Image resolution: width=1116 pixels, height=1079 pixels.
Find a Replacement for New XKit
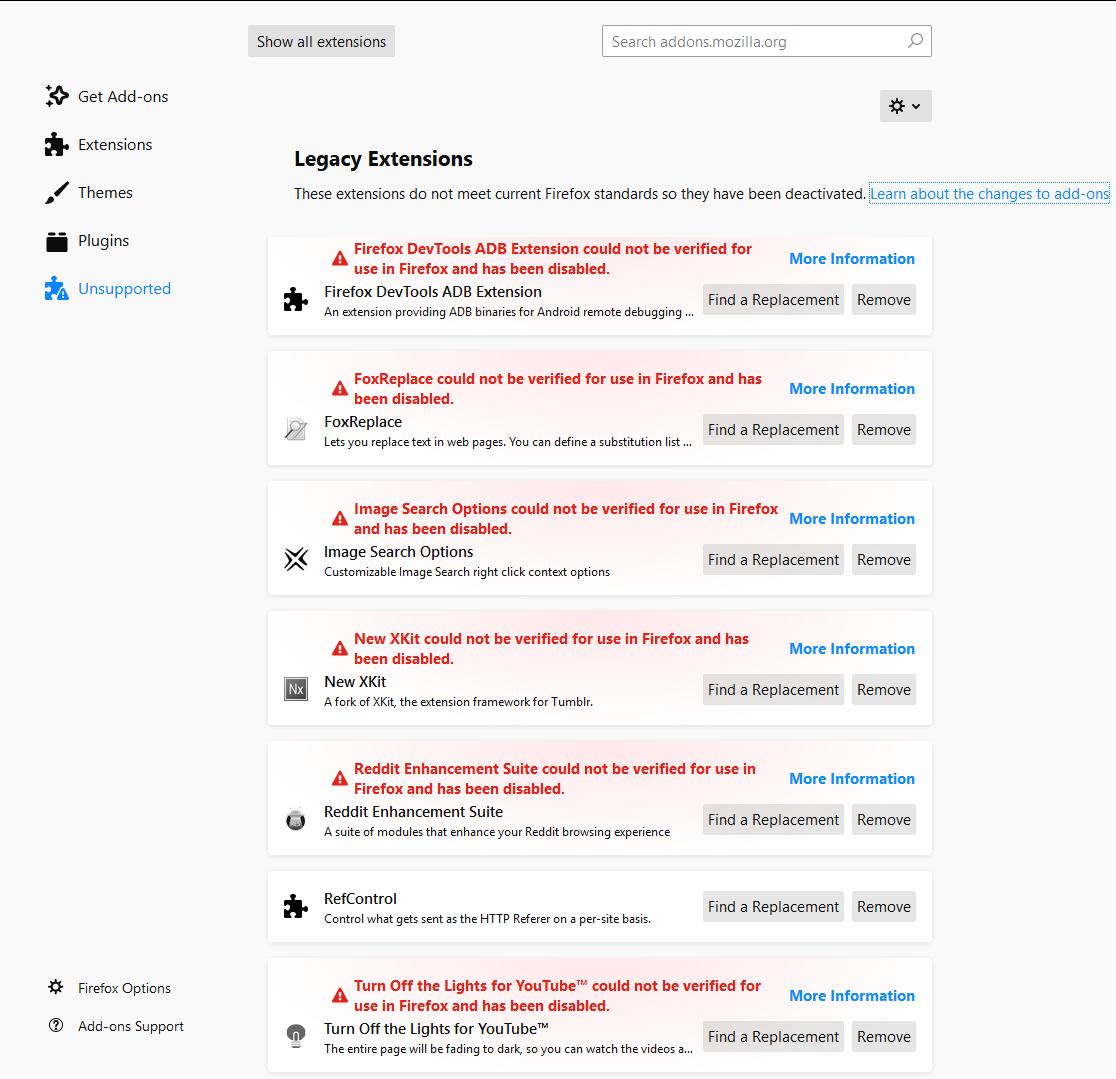coord(773,690)
